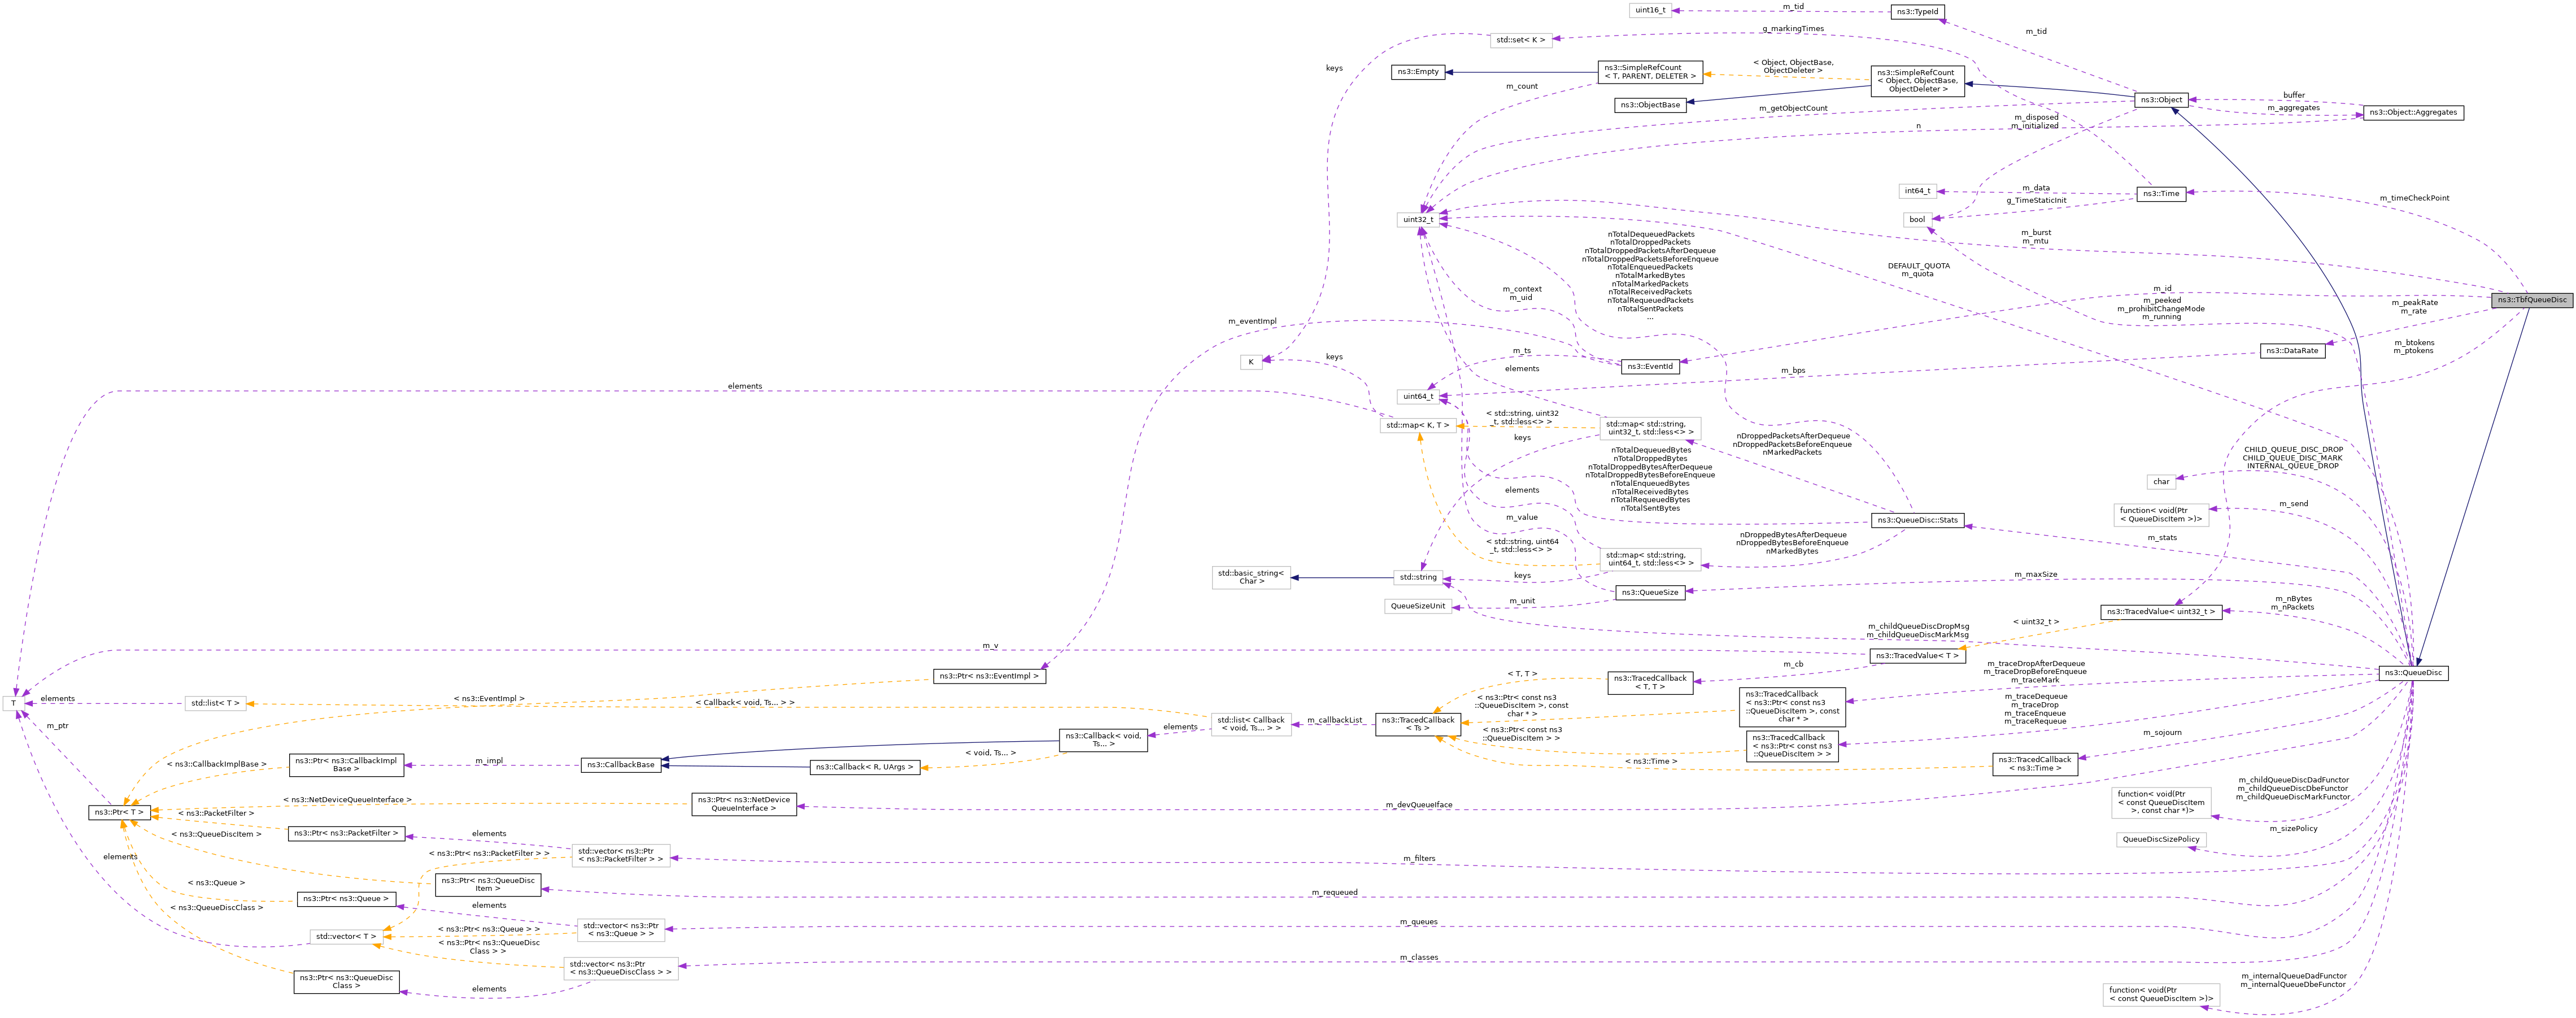Open the ns3::Object class node
The image size is (2576, 1018).
pyautogui.click(x=2161, y=100)
